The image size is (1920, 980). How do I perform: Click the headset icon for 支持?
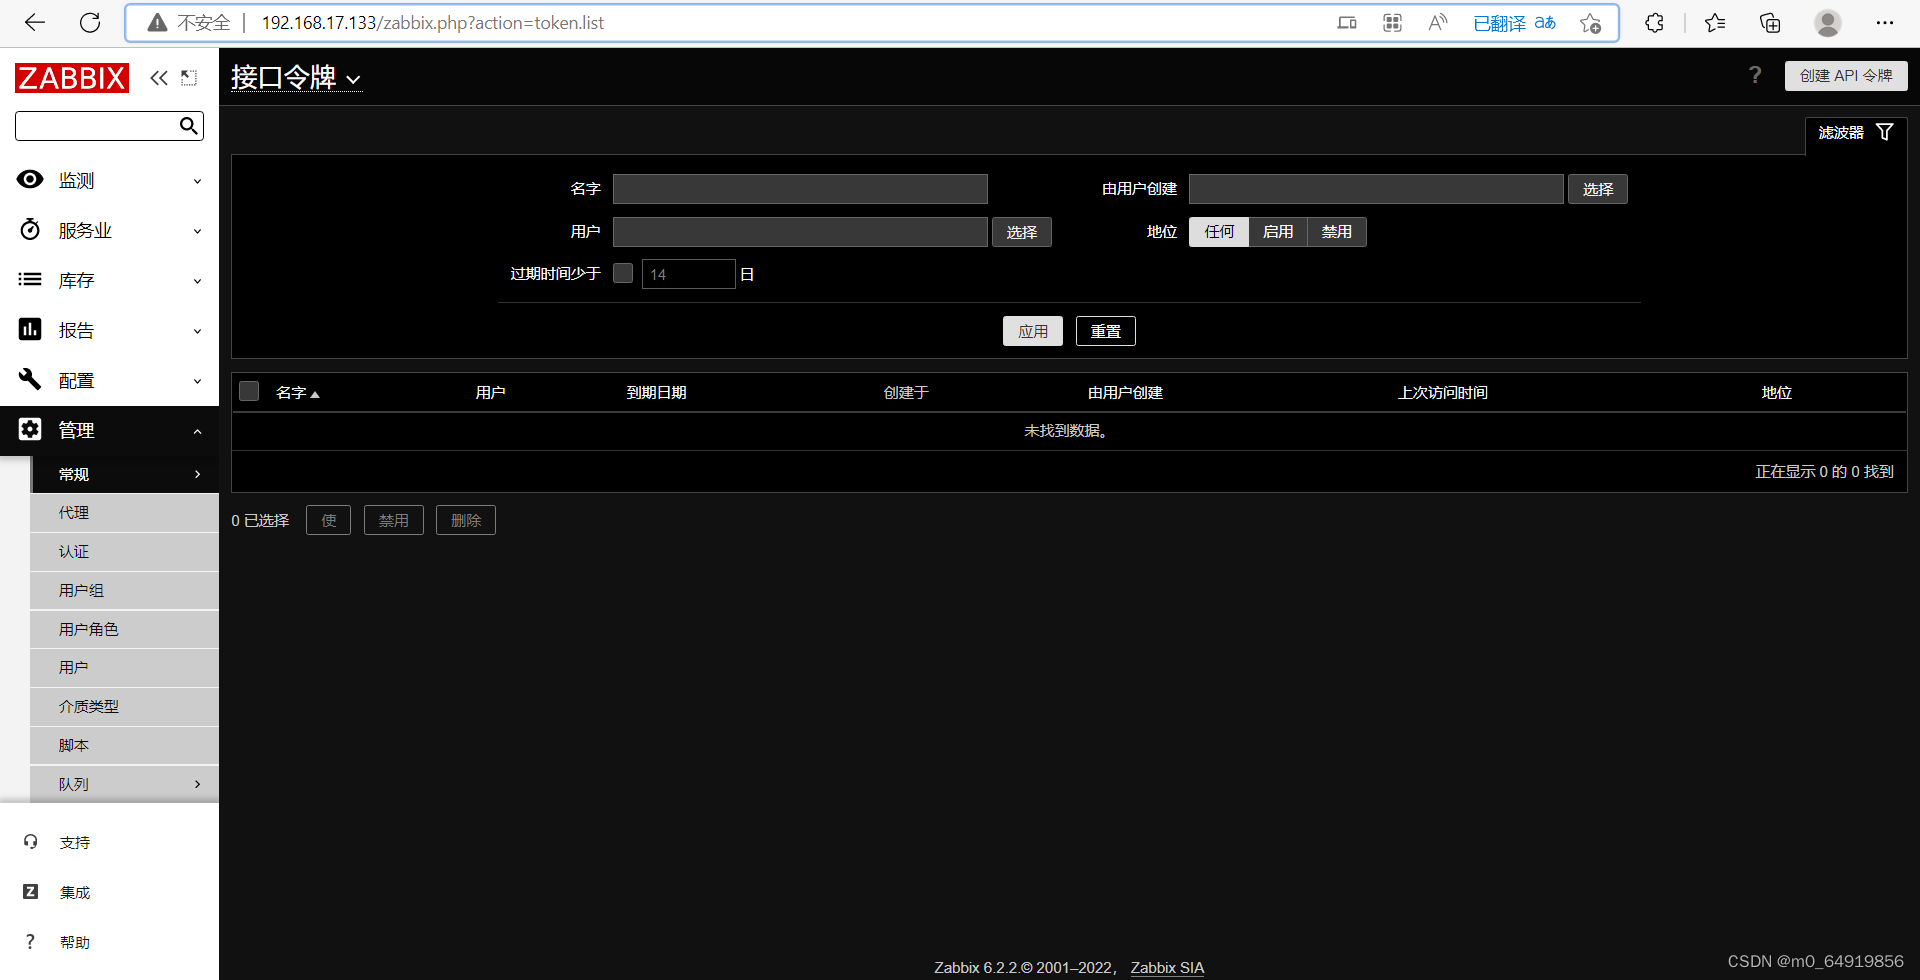tap(30, 842)
